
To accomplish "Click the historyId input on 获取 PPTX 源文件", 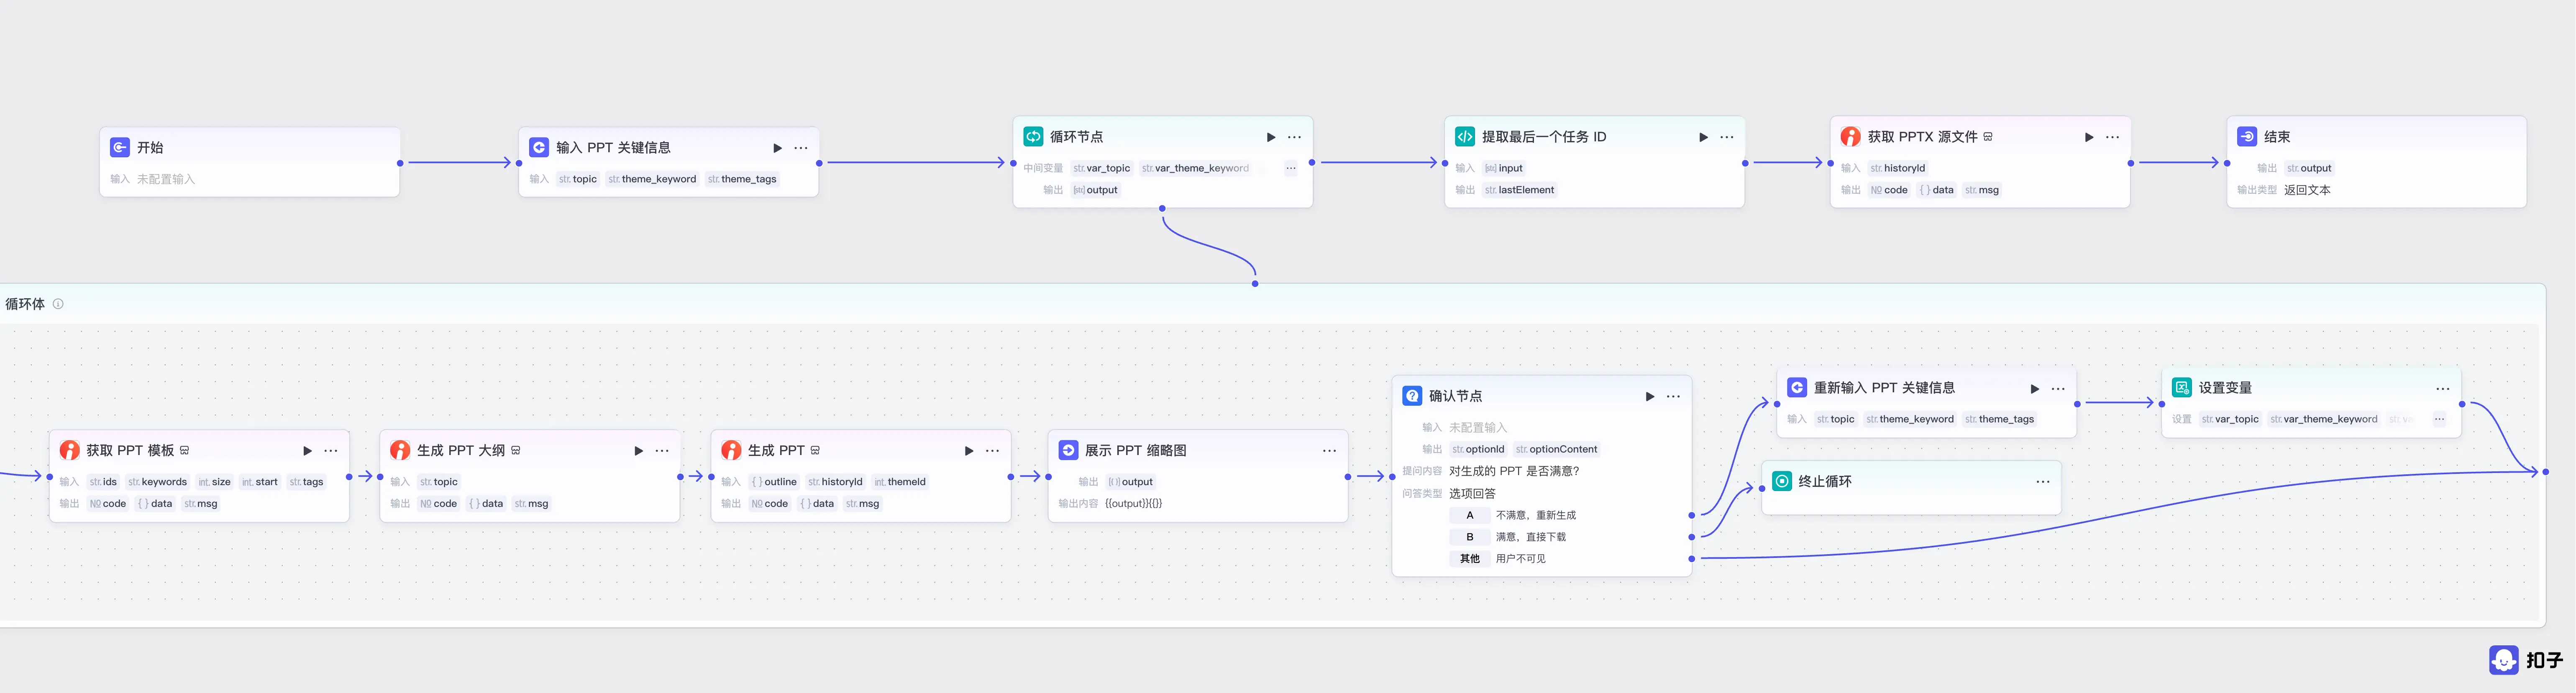I will click(x=1897, y=168).
